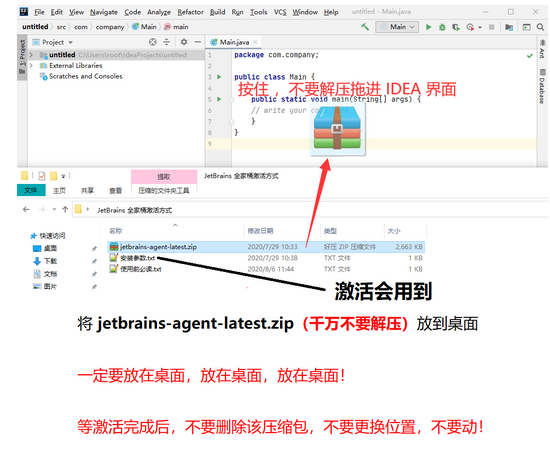
Task: Open the Analyze menu
Action: [159, 12]
